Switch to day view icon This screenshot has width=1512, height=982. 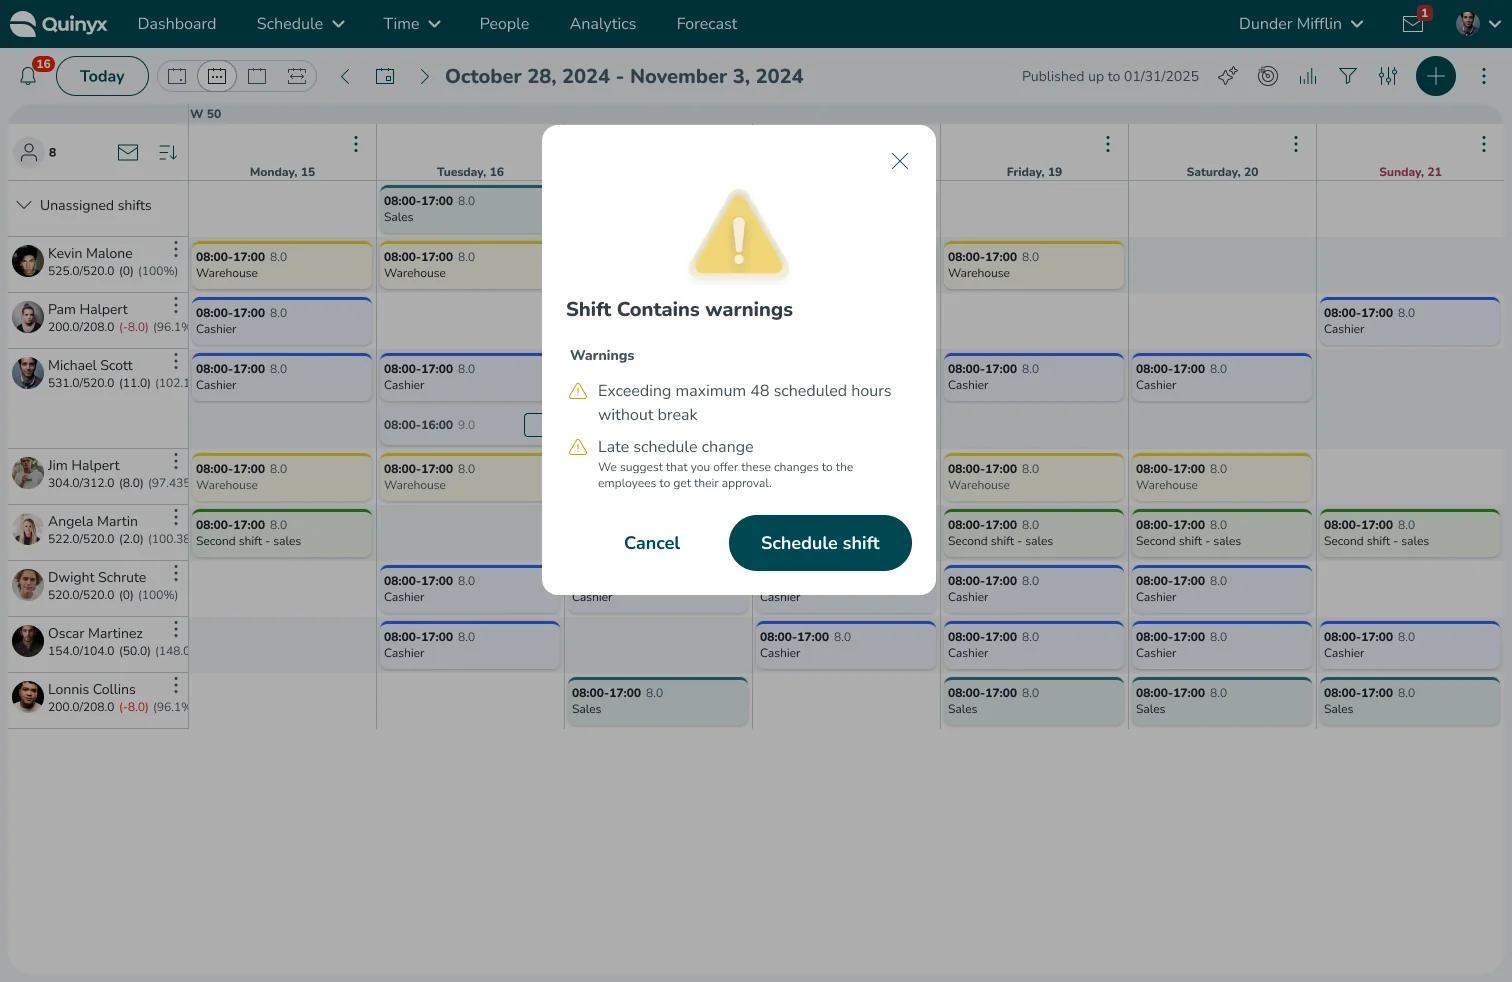177,76
